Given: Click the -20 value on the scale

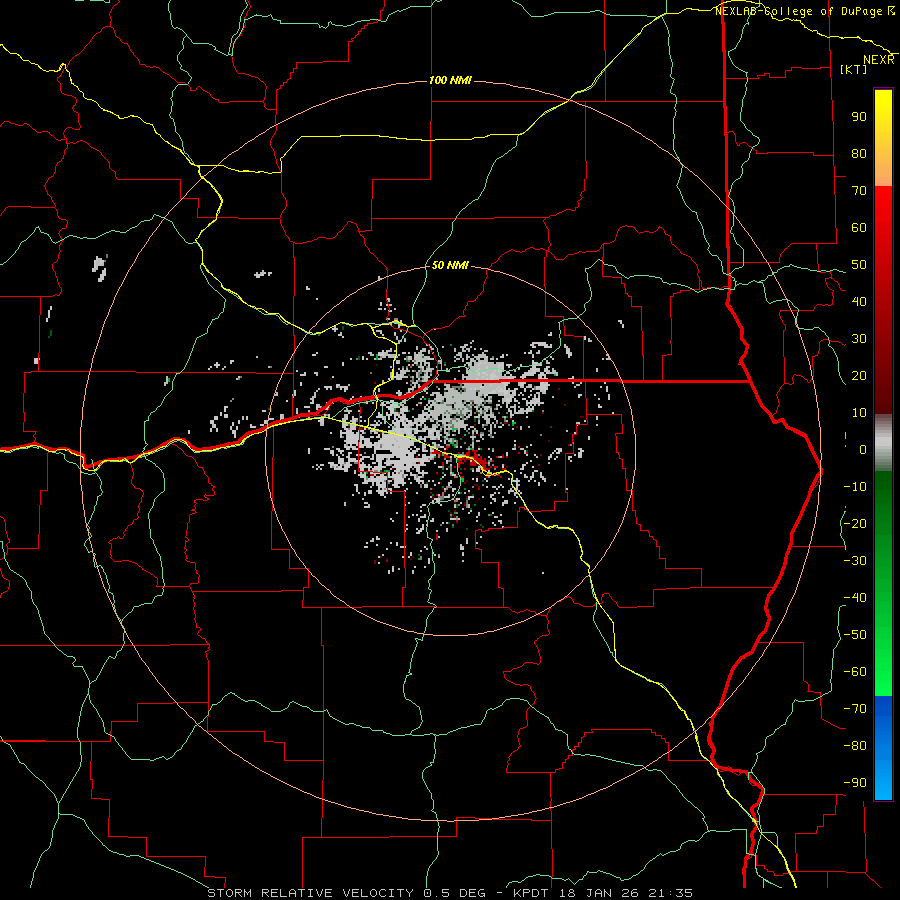Looking at the screenshot, I should 855,524.
